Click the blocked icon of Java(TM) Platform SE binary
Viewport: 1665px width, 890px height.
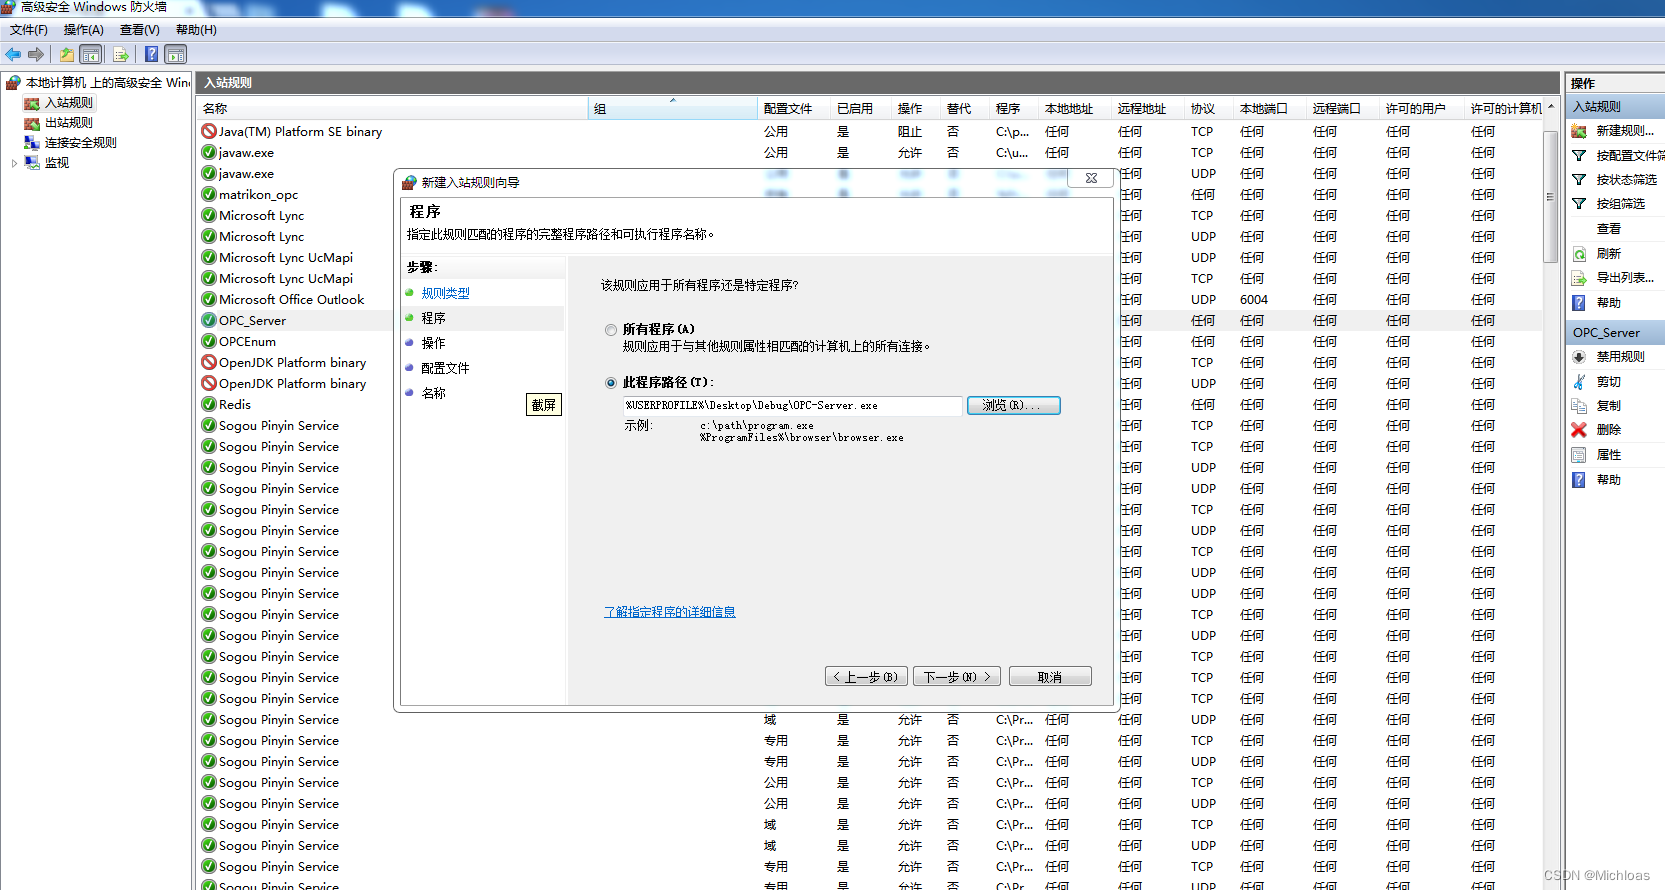[209, 131]
